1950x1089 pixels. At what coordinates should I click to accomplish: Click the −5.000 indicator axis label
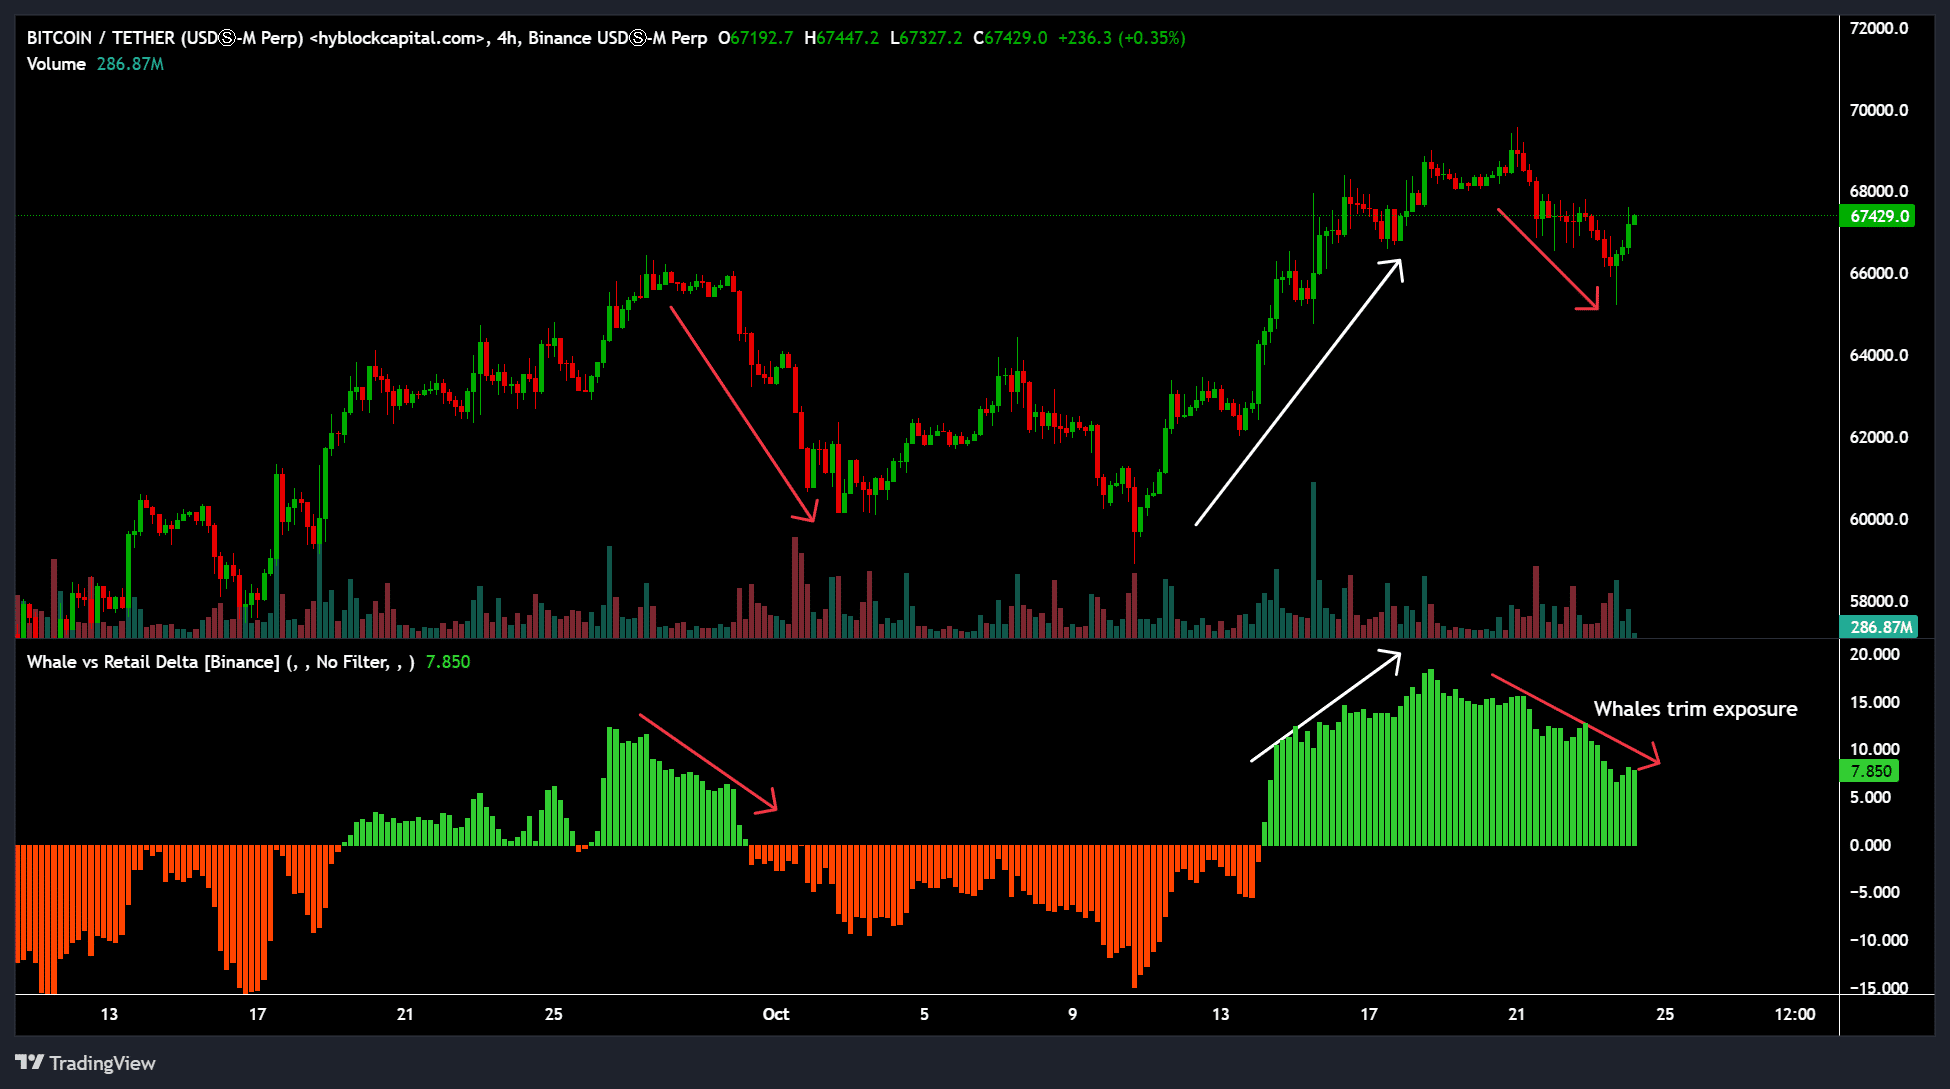[1875, 892]
